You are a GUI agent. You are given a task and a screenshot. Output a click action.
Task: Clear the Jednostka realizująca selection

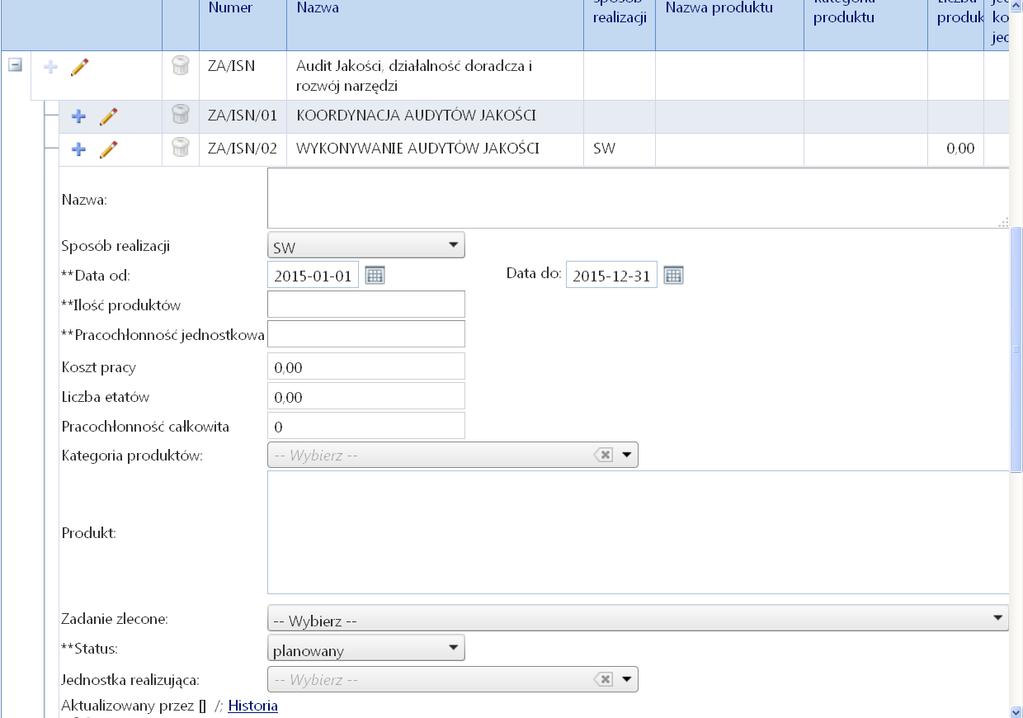605,680
